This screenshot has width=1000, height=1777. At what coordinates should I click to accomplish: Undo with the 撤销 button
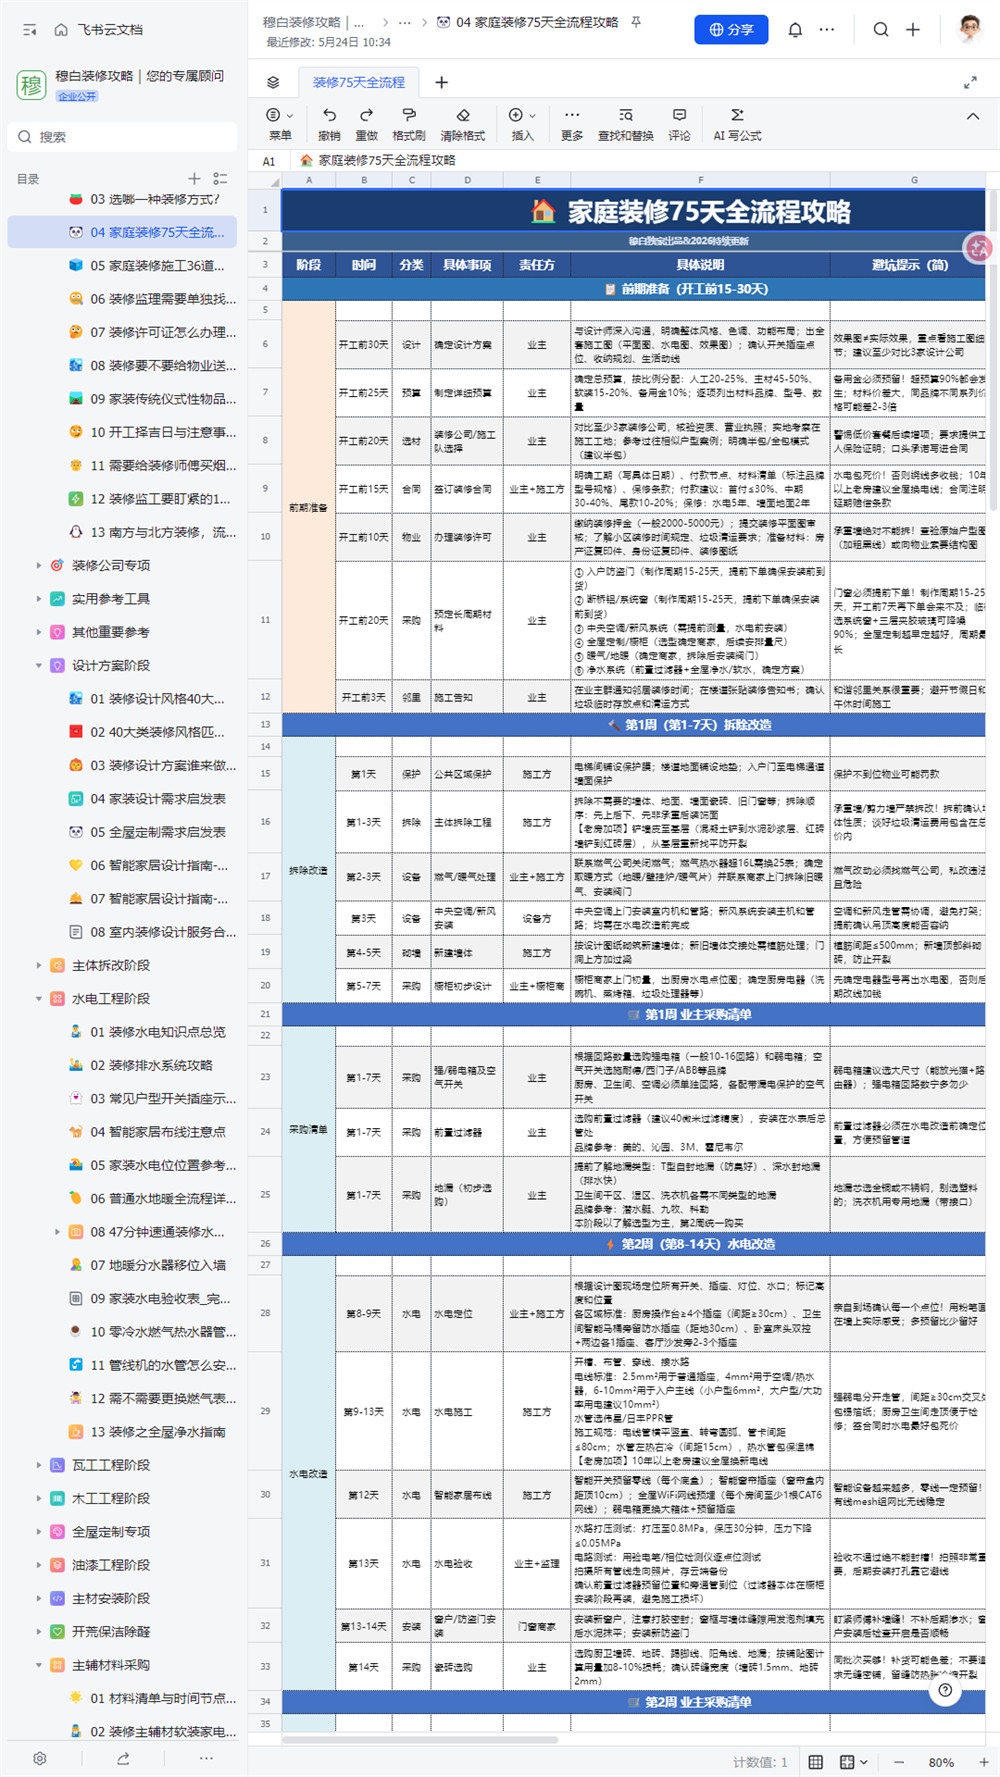tap(329, 124)
